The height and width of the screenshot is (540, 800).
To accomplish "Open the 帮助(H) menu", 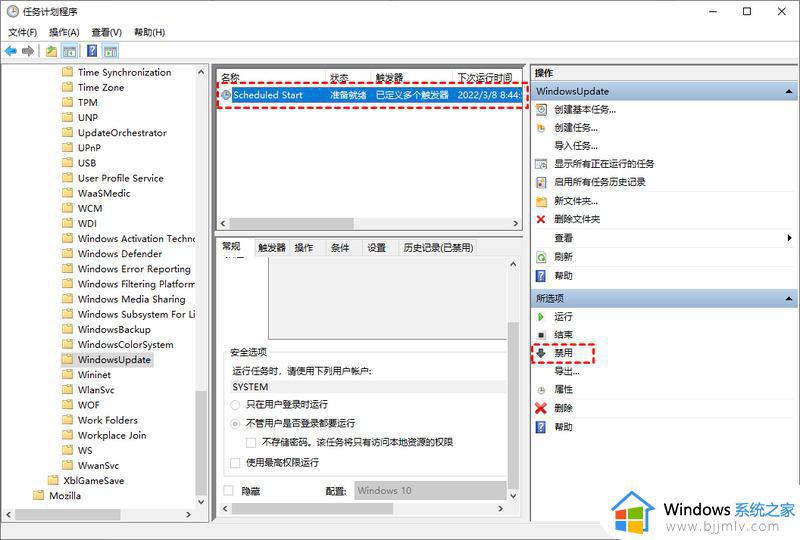I will pos(149,32).
